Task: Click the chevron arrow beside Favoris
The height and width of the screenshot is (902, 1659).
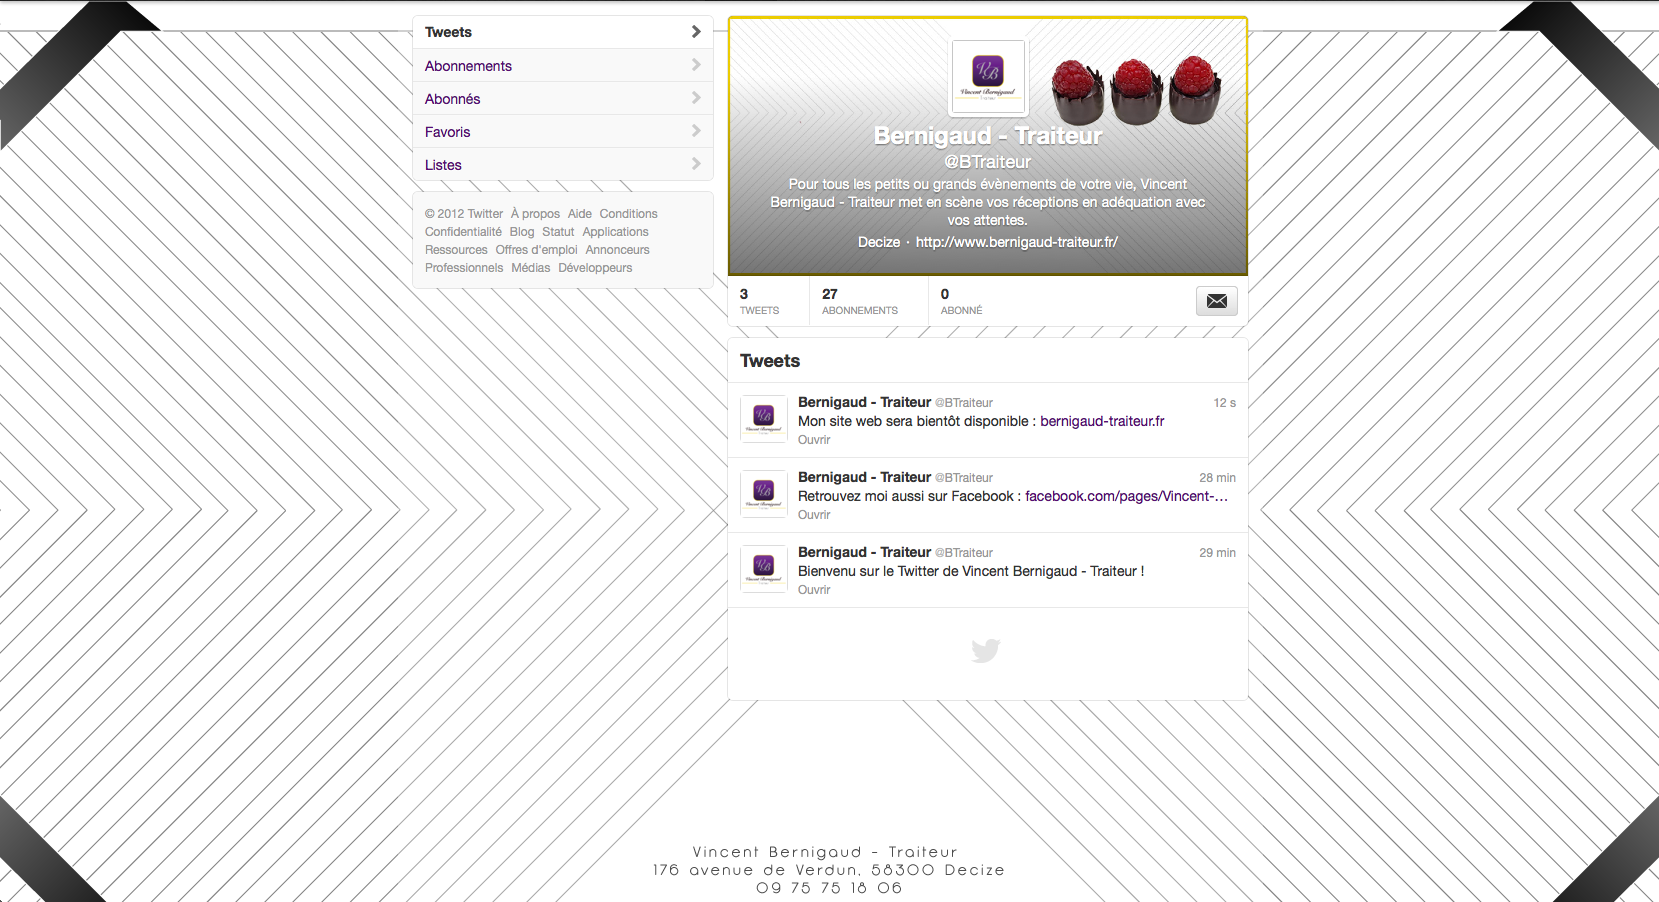Action: point(696,131)
